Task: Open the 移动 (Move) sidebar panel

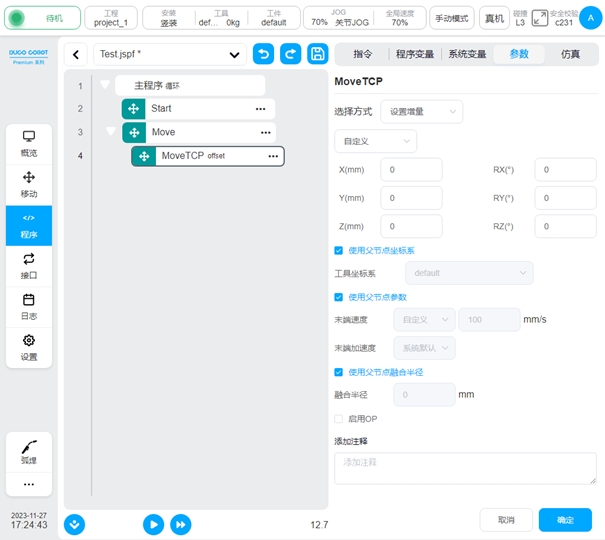Action: pos(29,184)
